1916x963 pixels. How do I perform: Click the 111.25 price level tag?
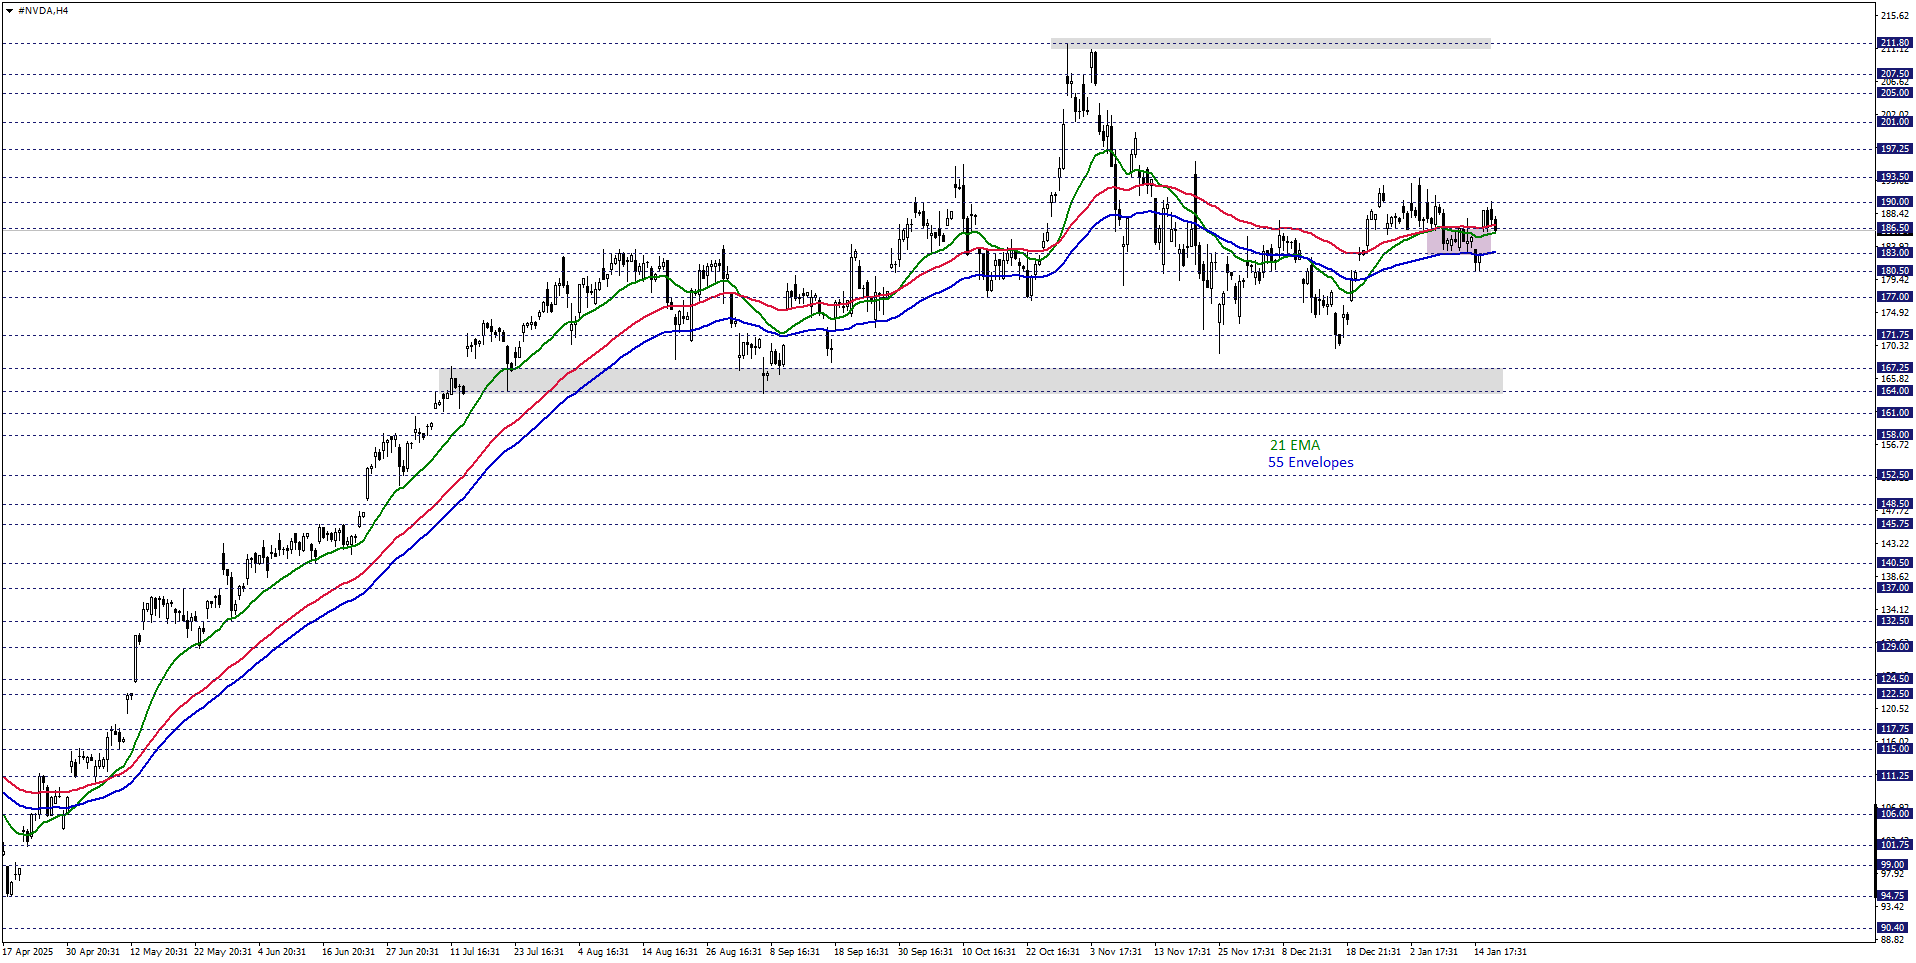(1894, 776)
